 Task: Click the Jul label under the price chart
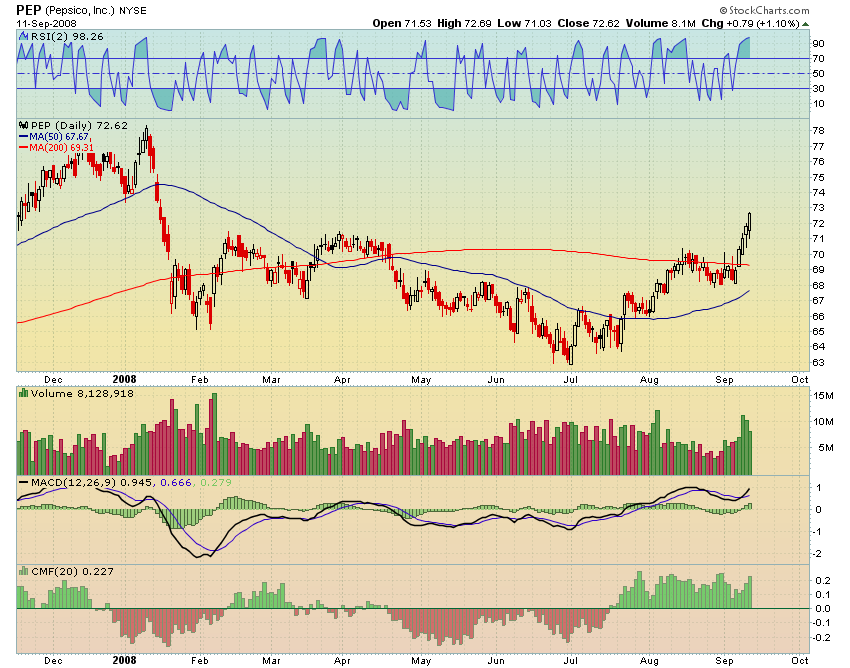pyautogui.click(x=570, y=380)
